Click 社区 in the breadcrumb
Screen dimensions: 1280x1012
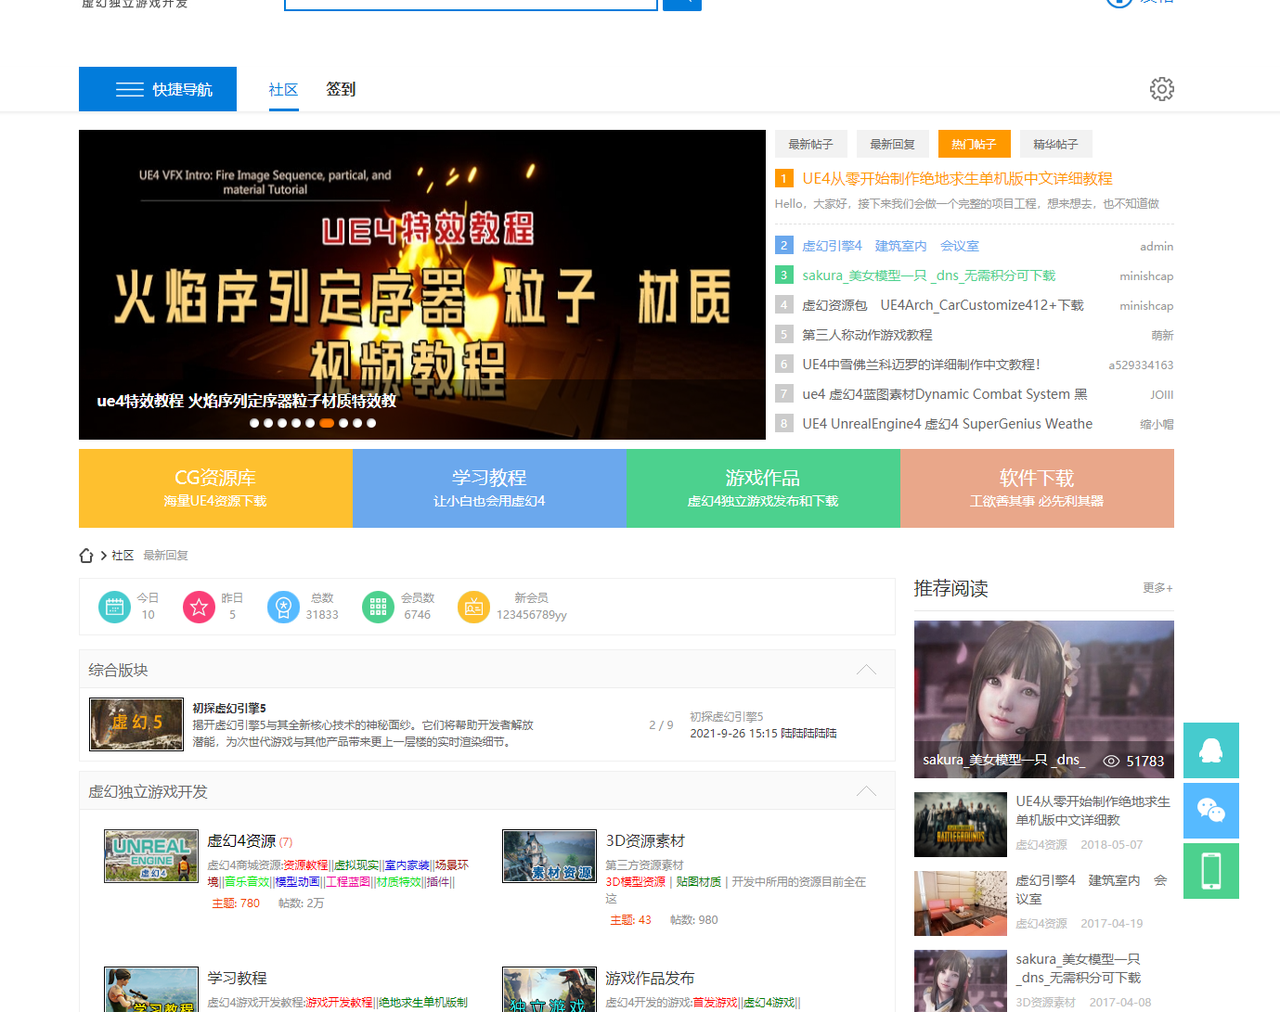(122, 555)
